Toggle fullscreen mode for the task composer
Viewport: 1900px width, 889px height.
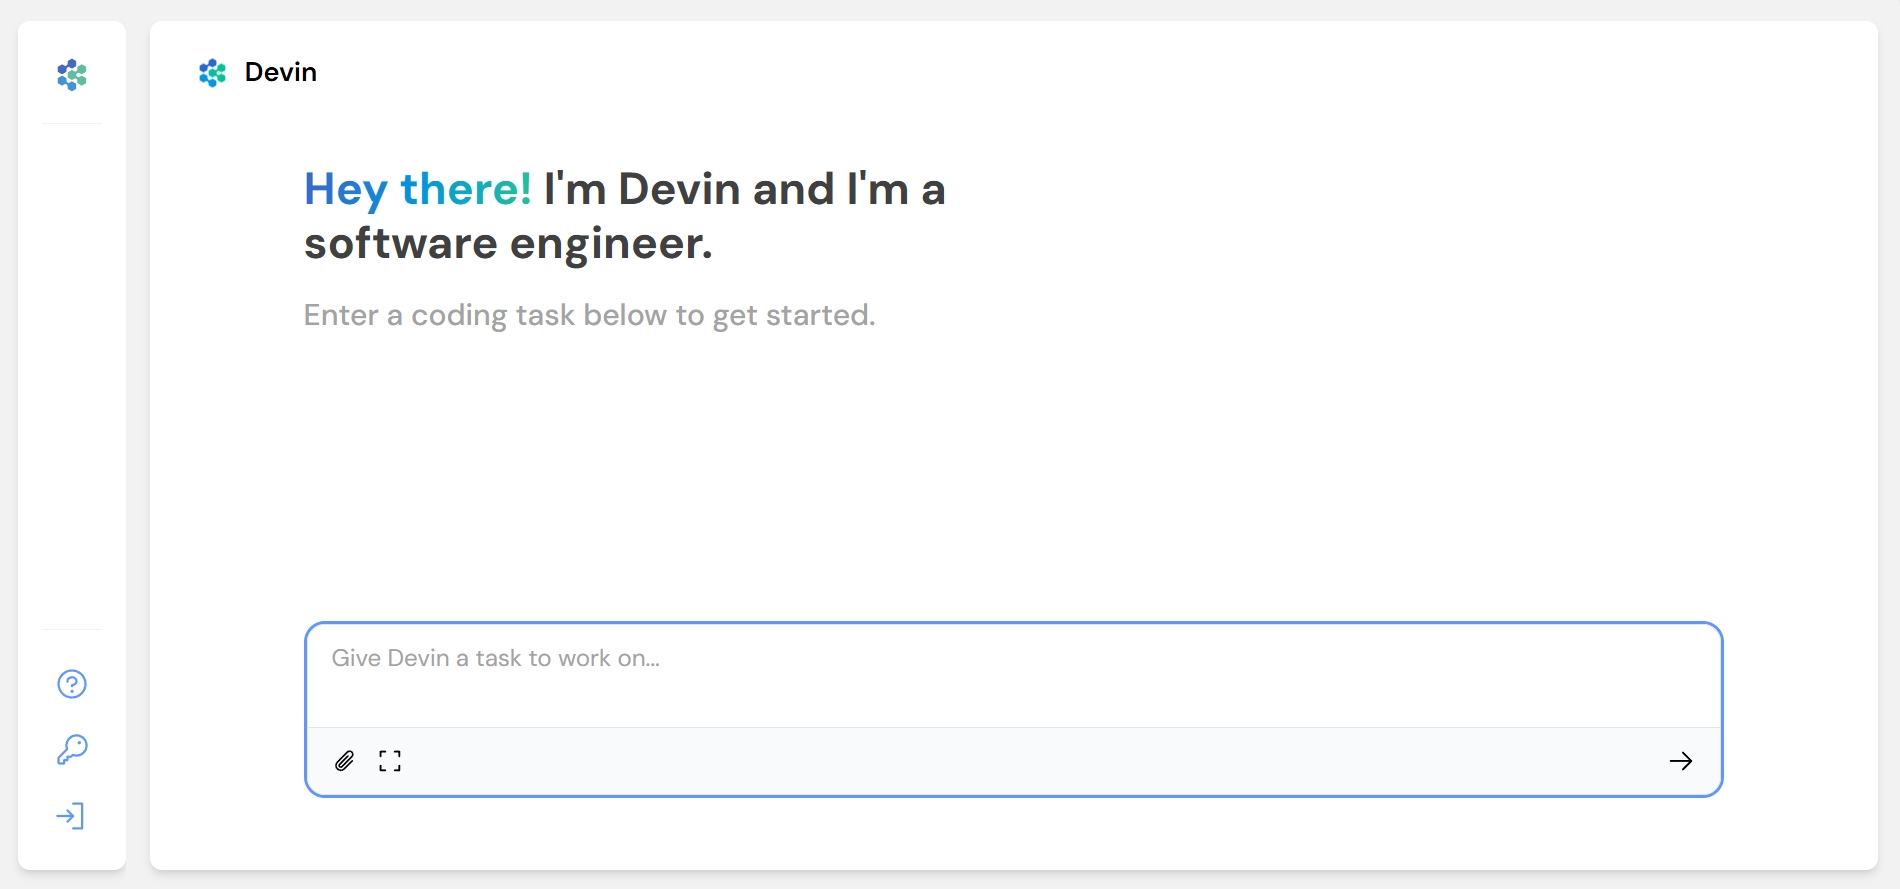click(x=391, y=761)
